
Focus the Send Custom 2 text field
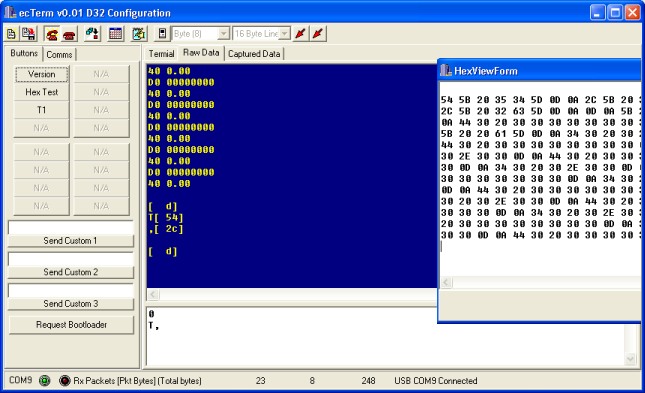click(71, 259)
